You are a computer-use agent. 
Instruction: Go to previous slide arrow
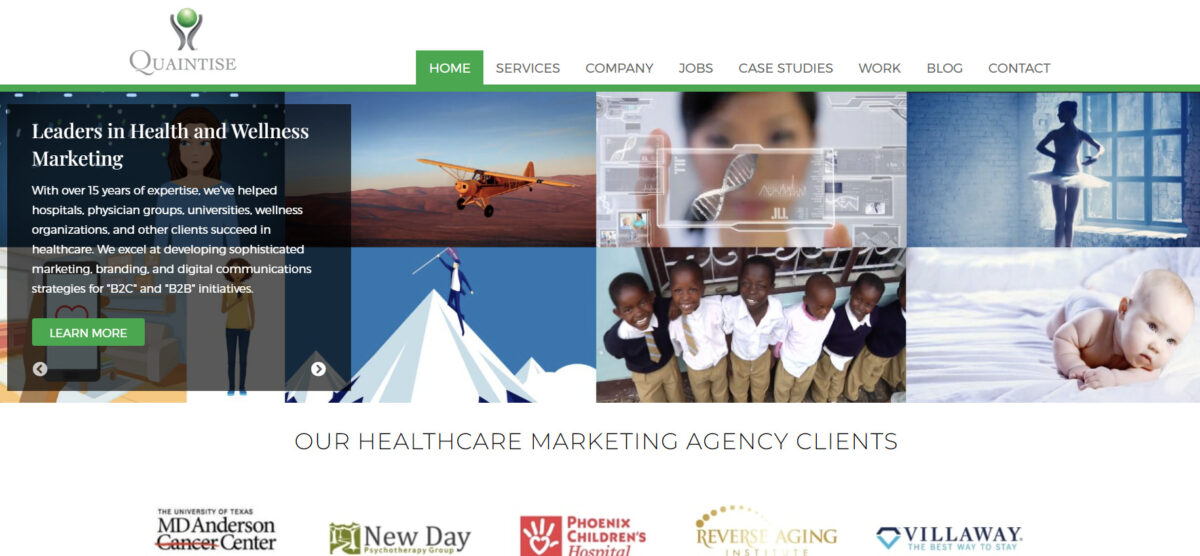point(40,369)
